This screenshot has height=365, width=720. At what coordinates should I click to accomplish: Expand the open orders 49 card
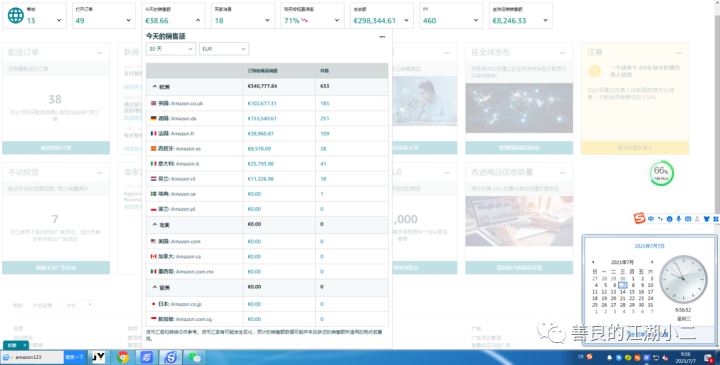click(x=129, y=20)
